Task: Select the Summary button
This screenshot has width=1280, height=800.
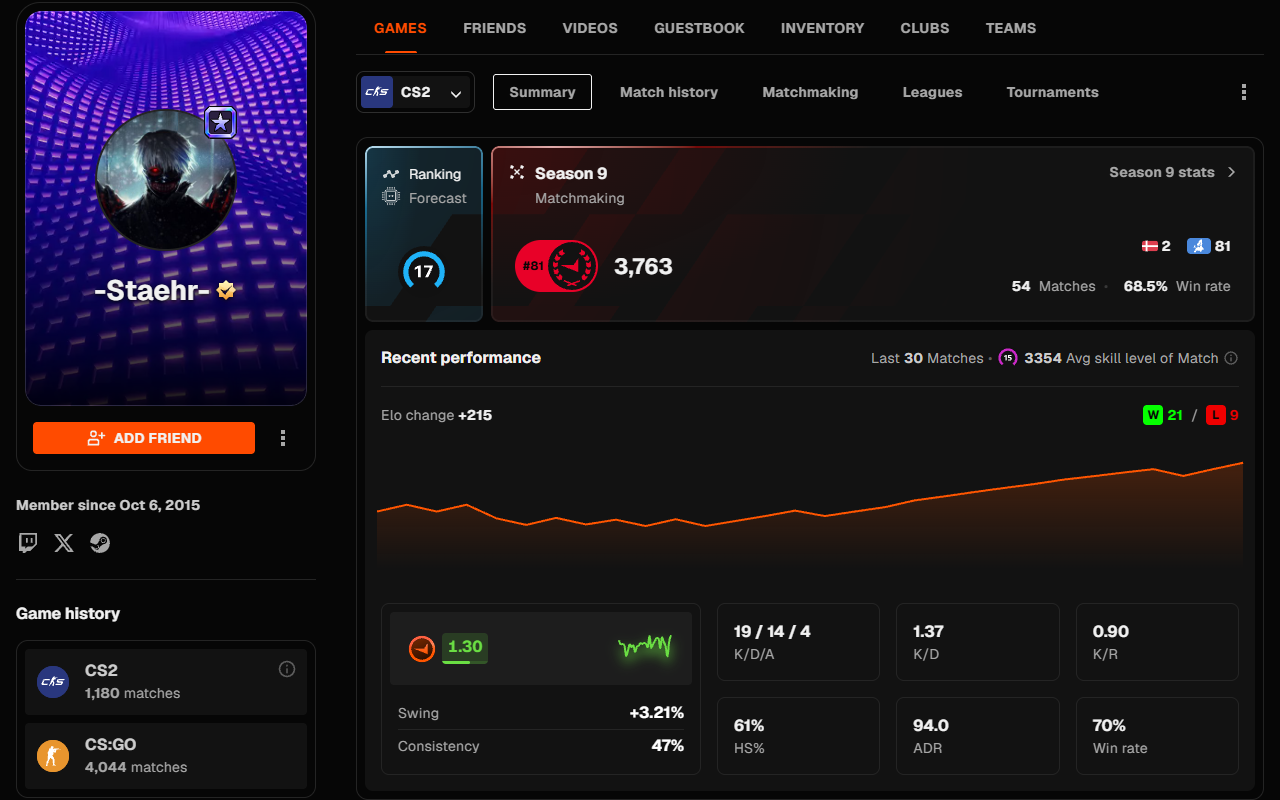Action: [x=542, y=92]
